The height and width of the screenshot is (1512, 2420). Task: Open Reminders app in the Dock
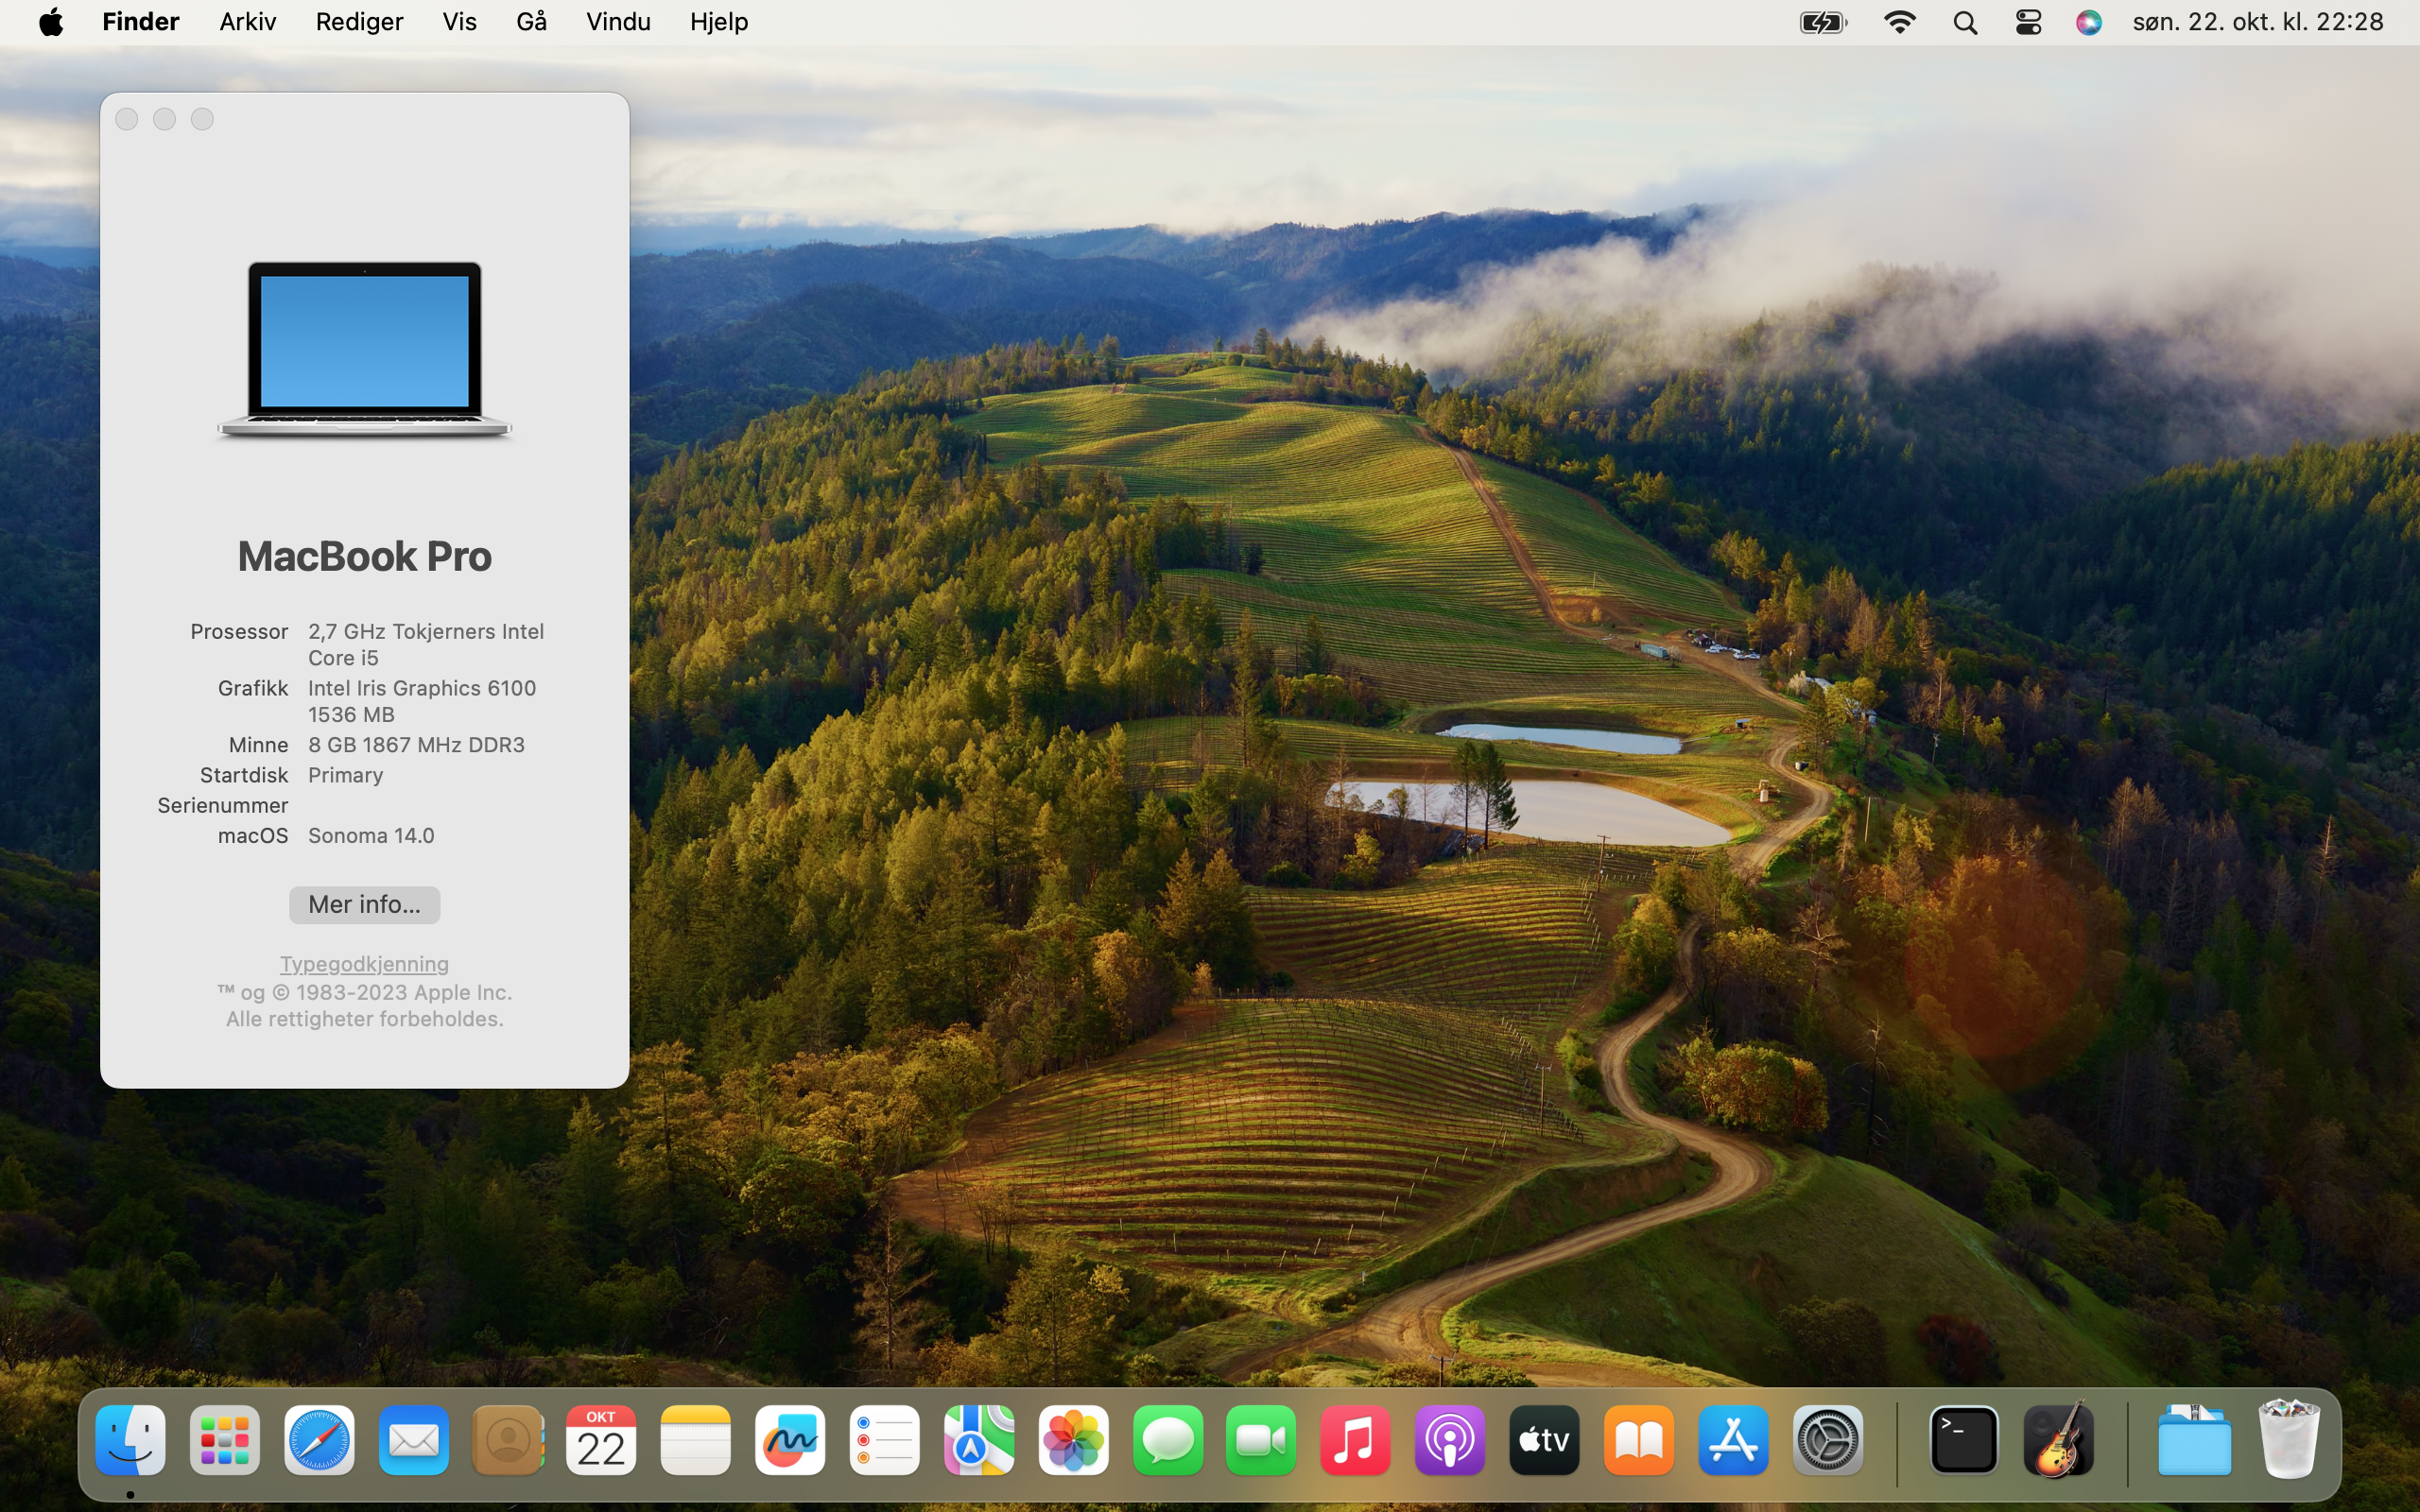pyautogui.click(x=885, y=1440)
